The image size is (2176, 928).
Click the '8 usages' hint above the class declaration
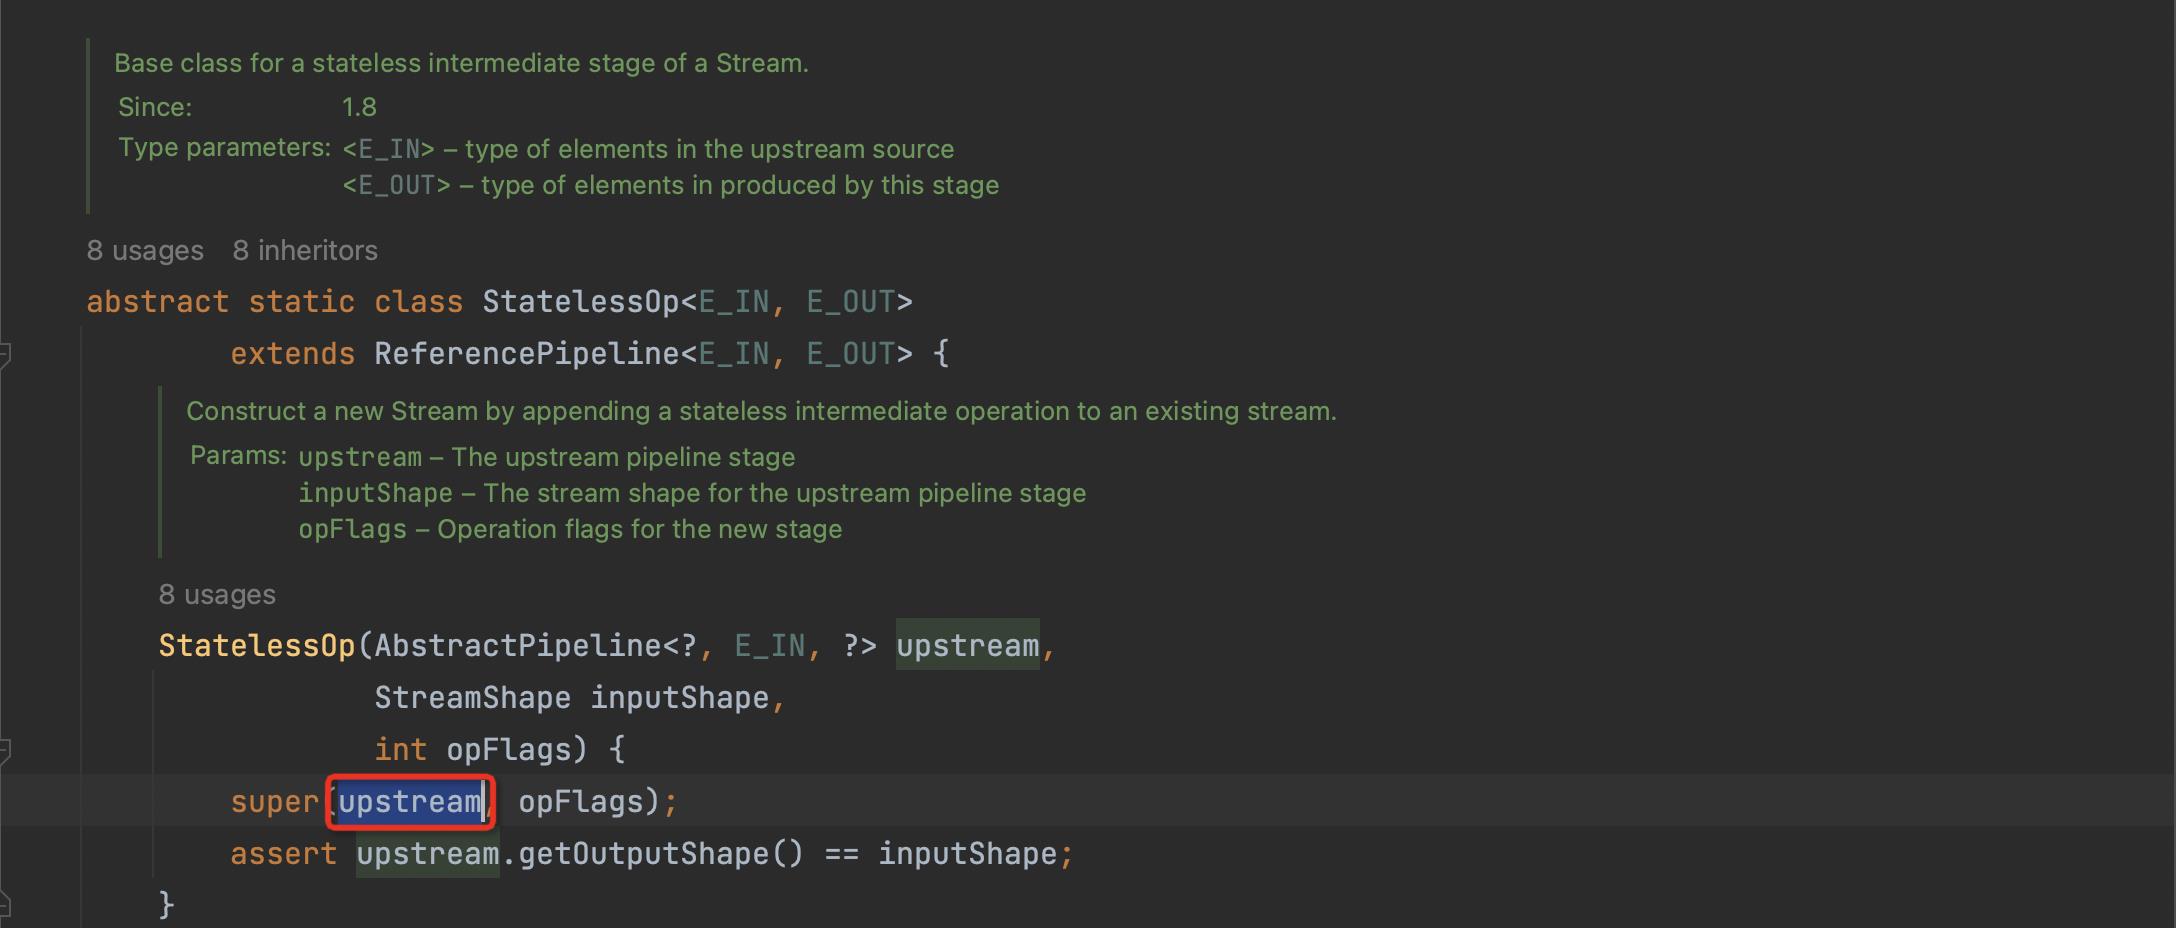tap(145, 250)
